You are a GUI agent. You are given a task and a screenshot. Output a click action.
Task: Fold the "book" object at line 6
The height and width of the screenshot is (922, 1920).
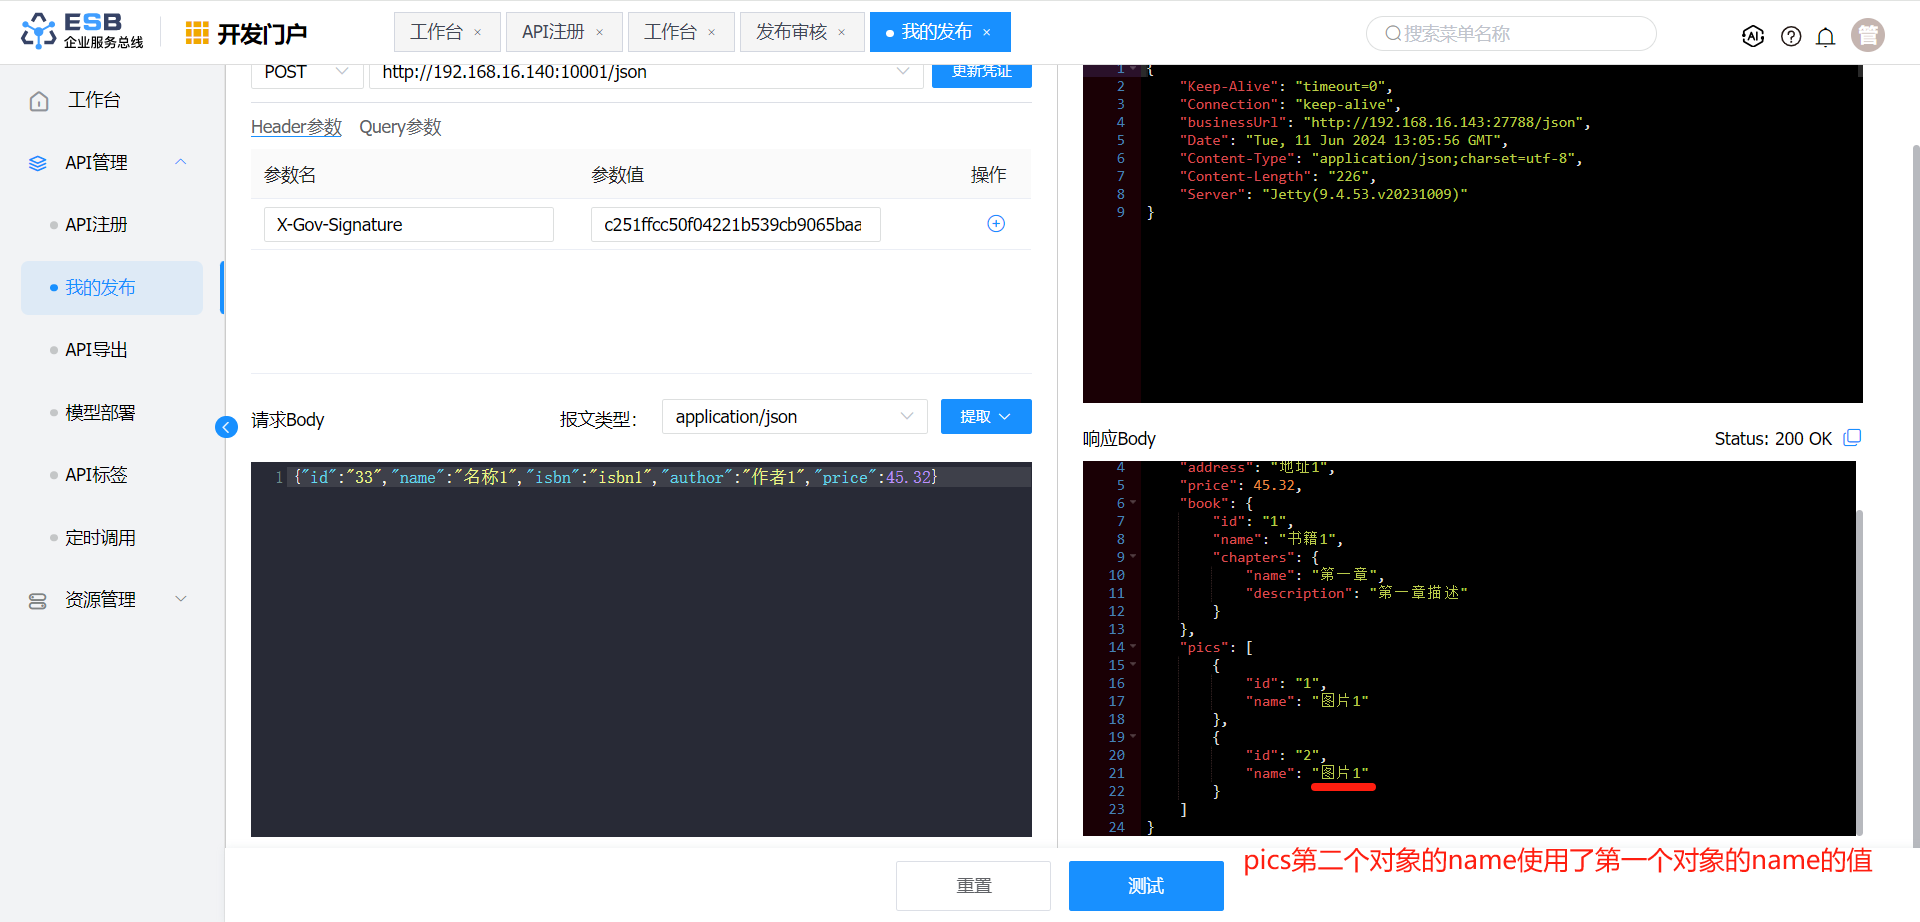(1133, 503)
